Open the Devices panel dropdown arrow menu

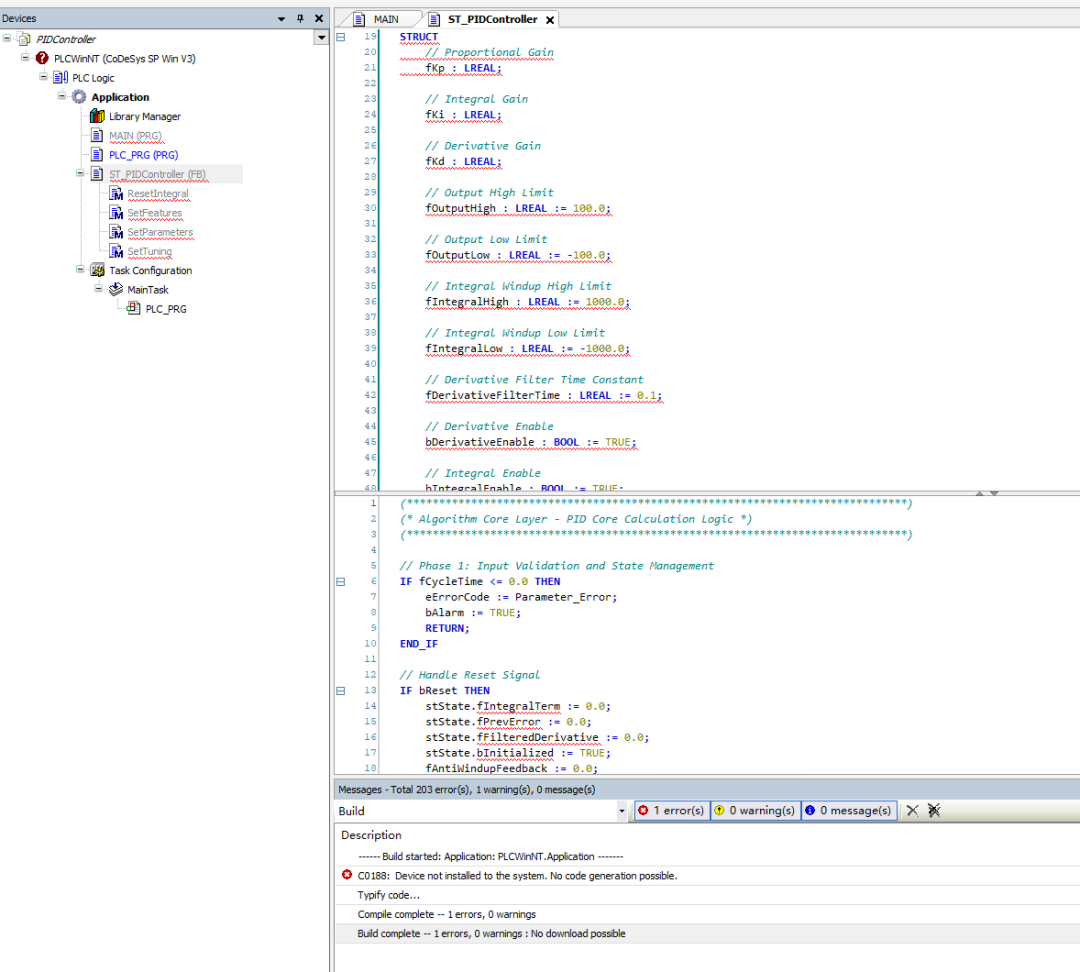click(x=281, y=19)
